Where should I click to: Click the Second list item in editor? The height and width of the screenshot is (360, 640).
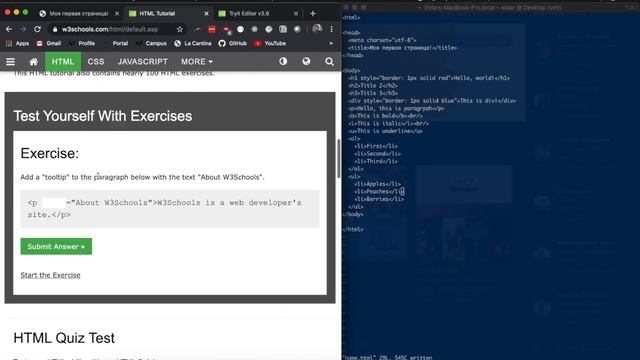pyautogui.click(x=378, y=154)
